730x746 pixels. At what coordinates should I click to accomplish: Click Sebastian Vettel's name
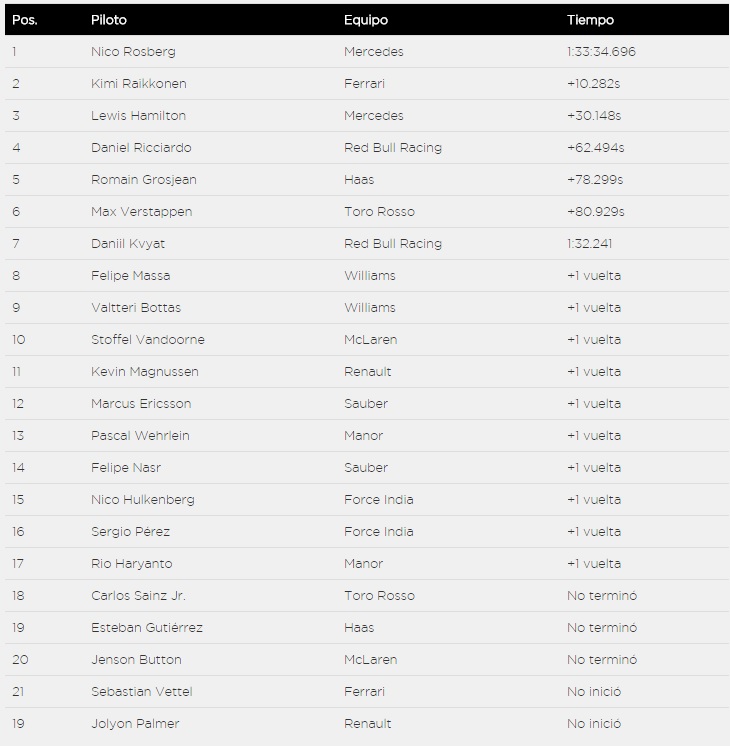[x=141, y=692]
